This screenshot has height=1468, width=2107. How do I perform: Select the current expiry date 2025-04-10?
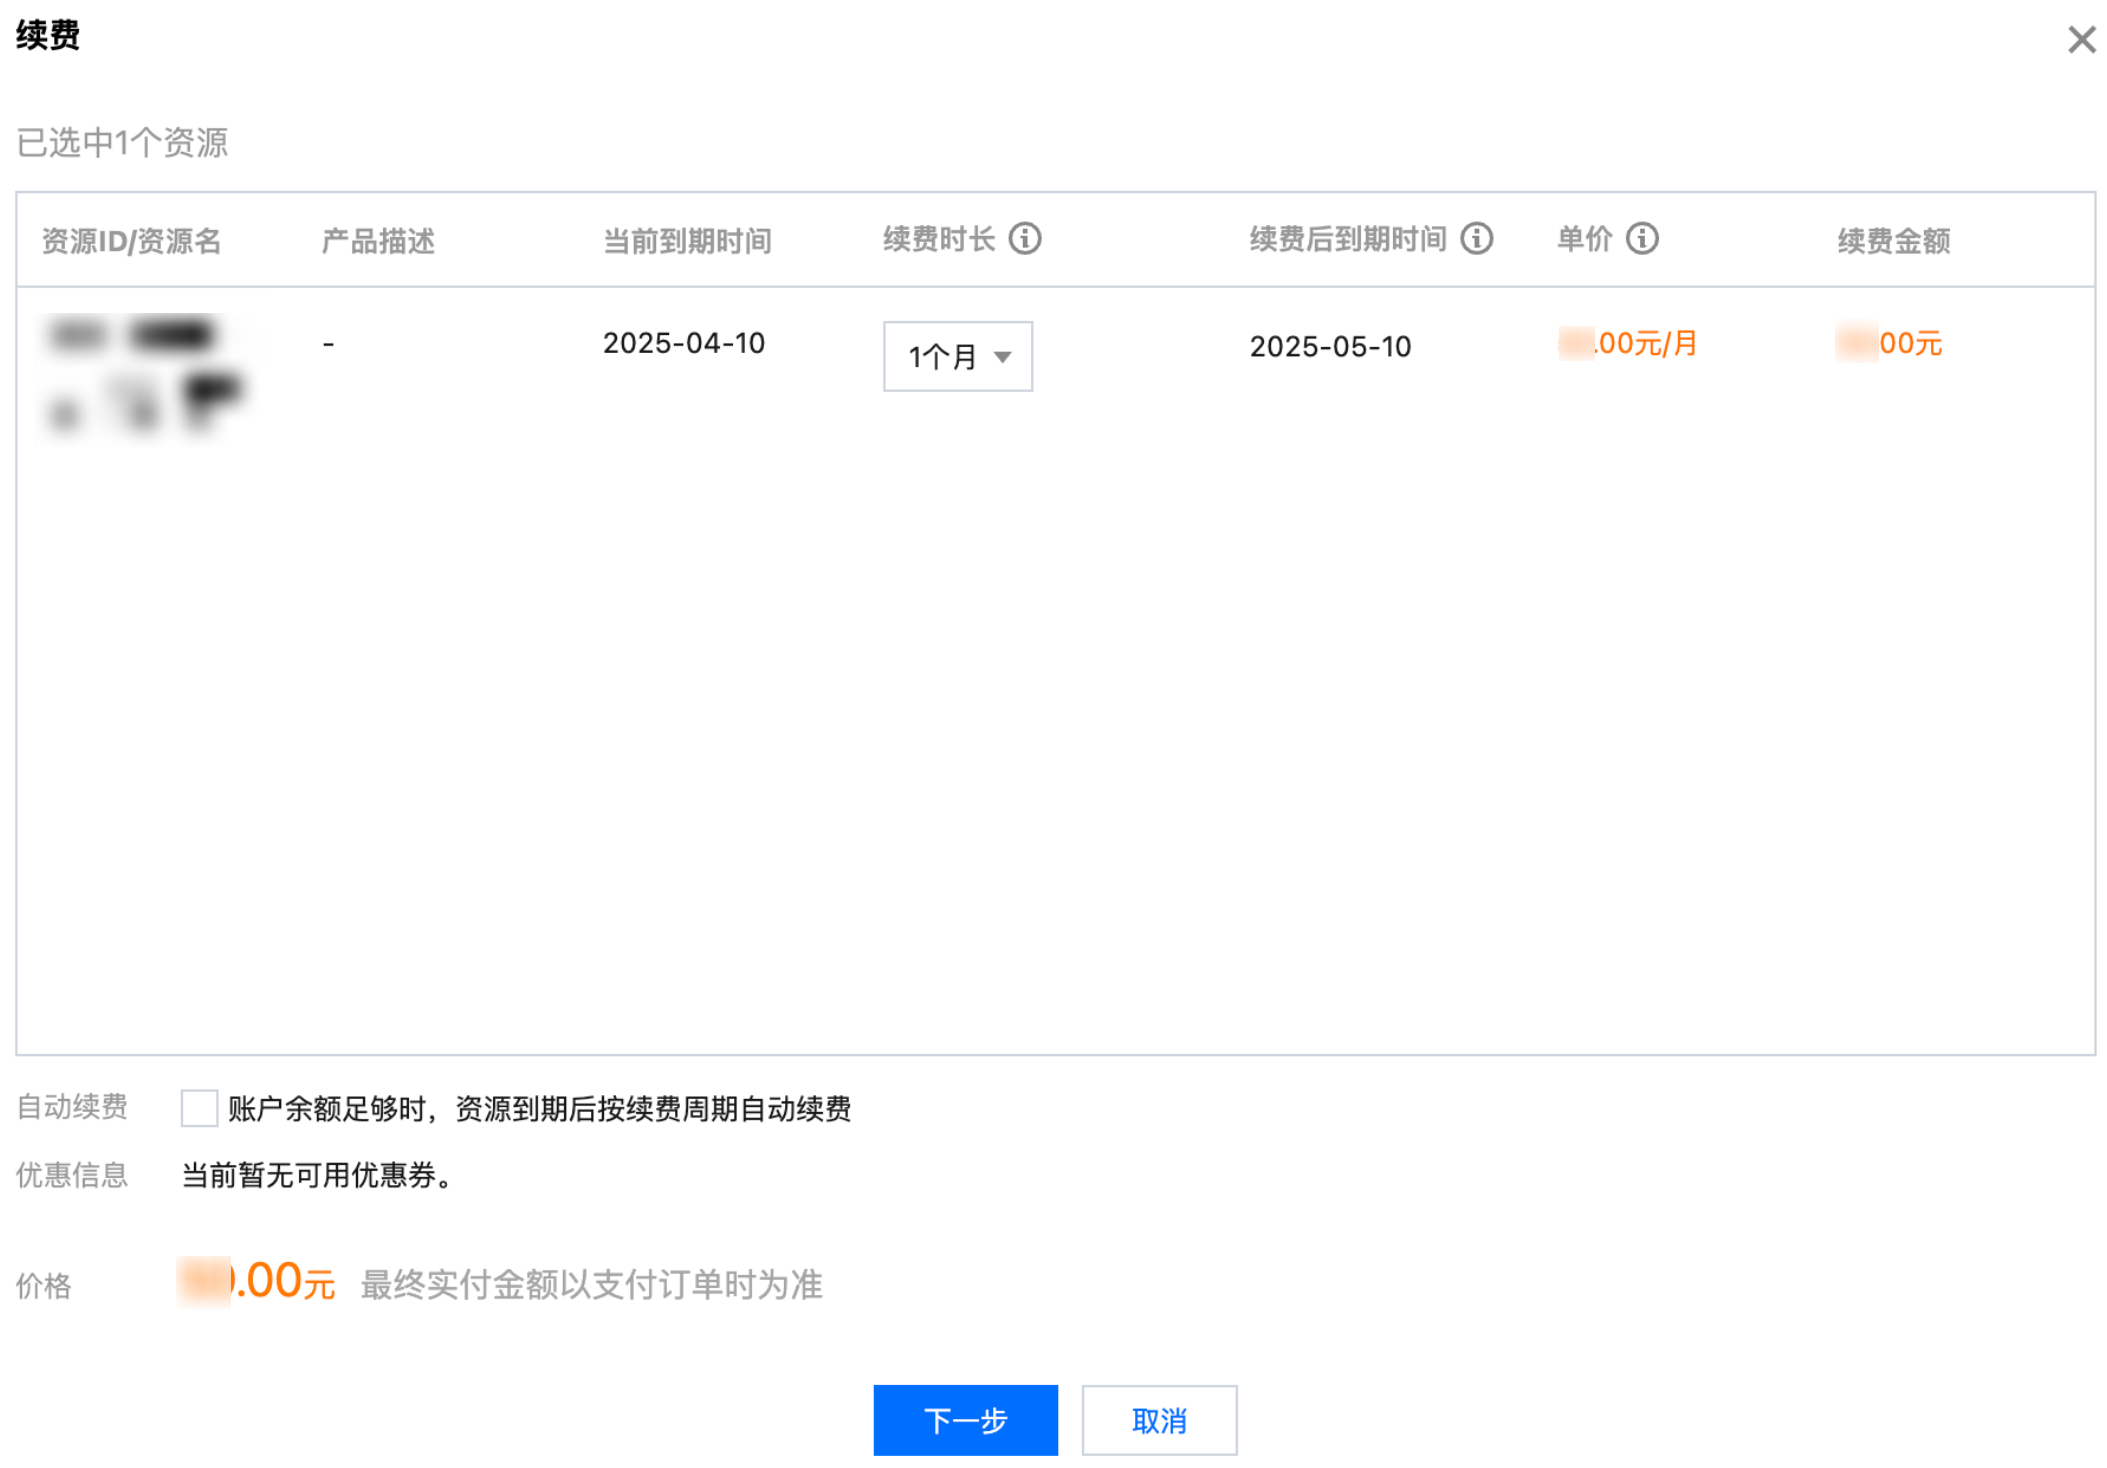[x=684, y=344]
